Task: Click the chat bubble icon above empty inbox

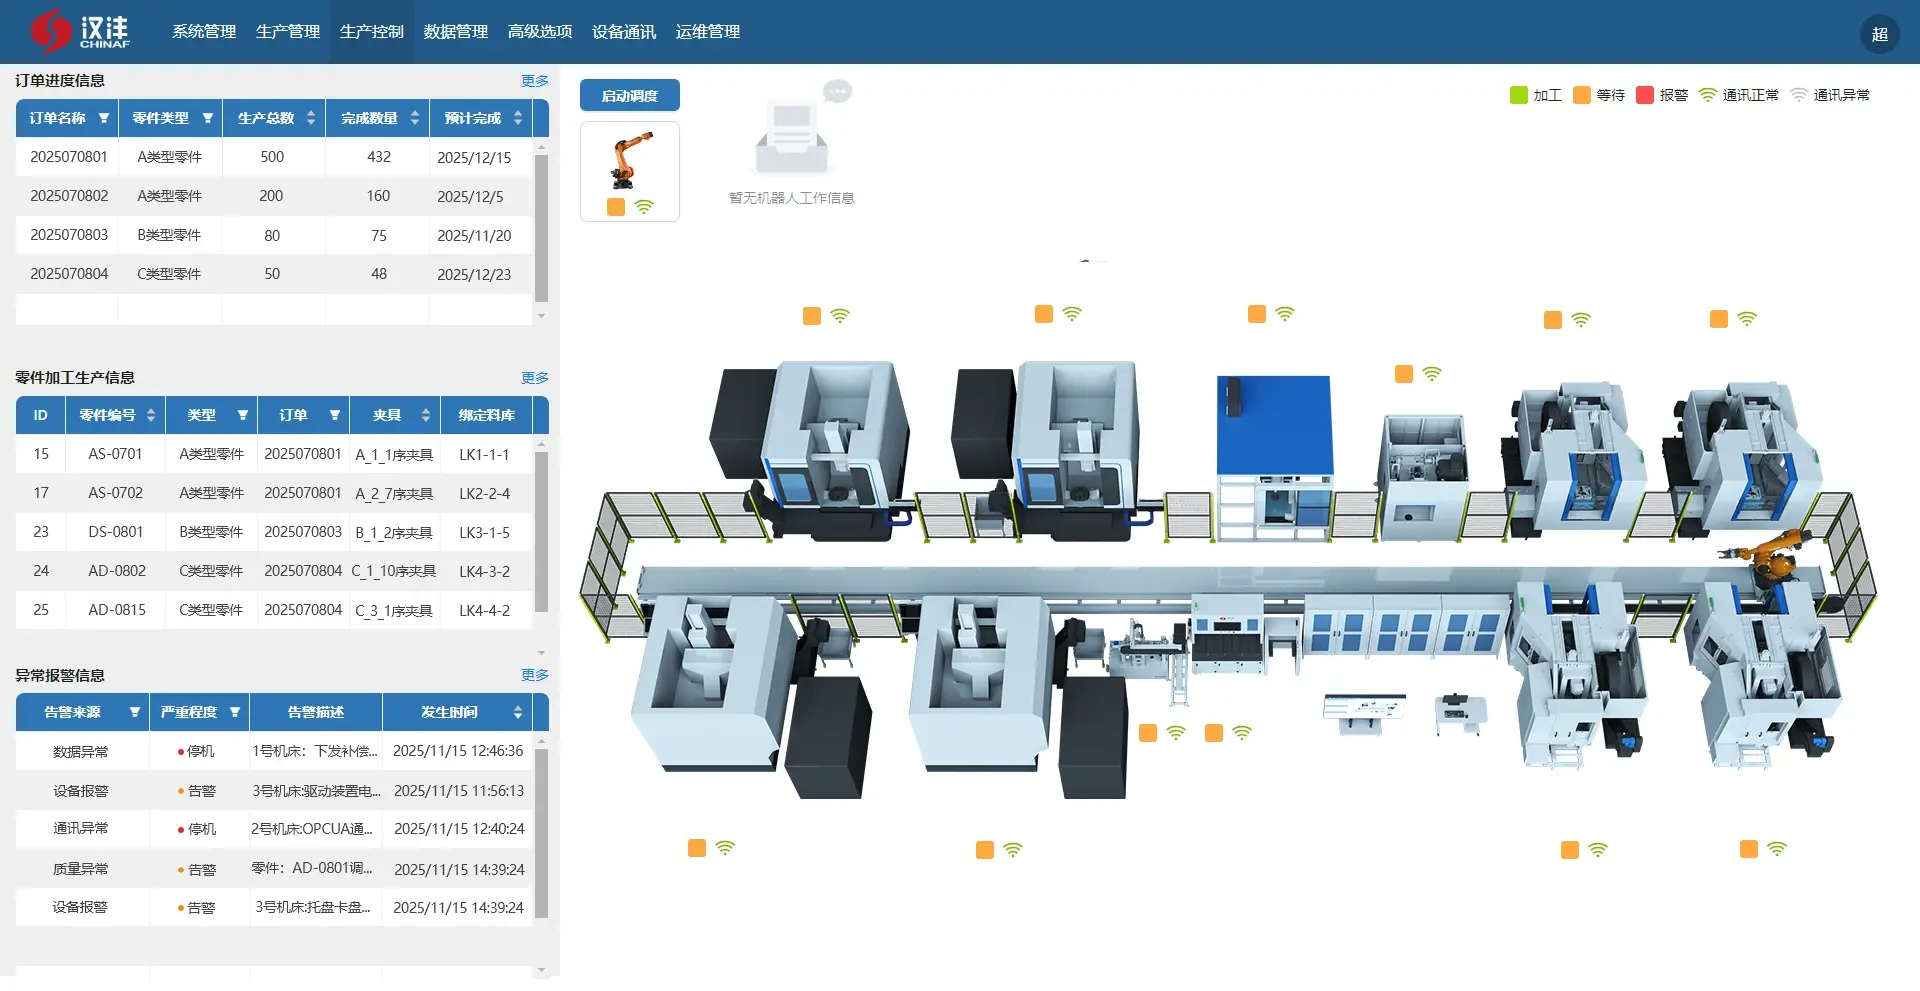Action: tap(837, 92)
